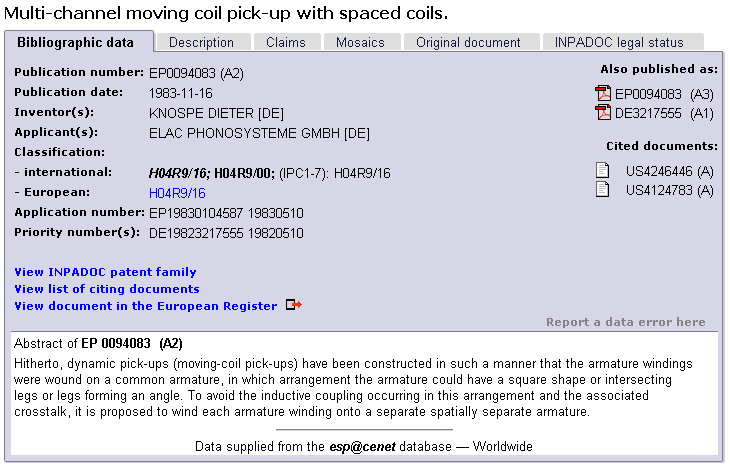Click View INPADOC patent family link
This screenshot has width=730, height=464.
point(105,272)
